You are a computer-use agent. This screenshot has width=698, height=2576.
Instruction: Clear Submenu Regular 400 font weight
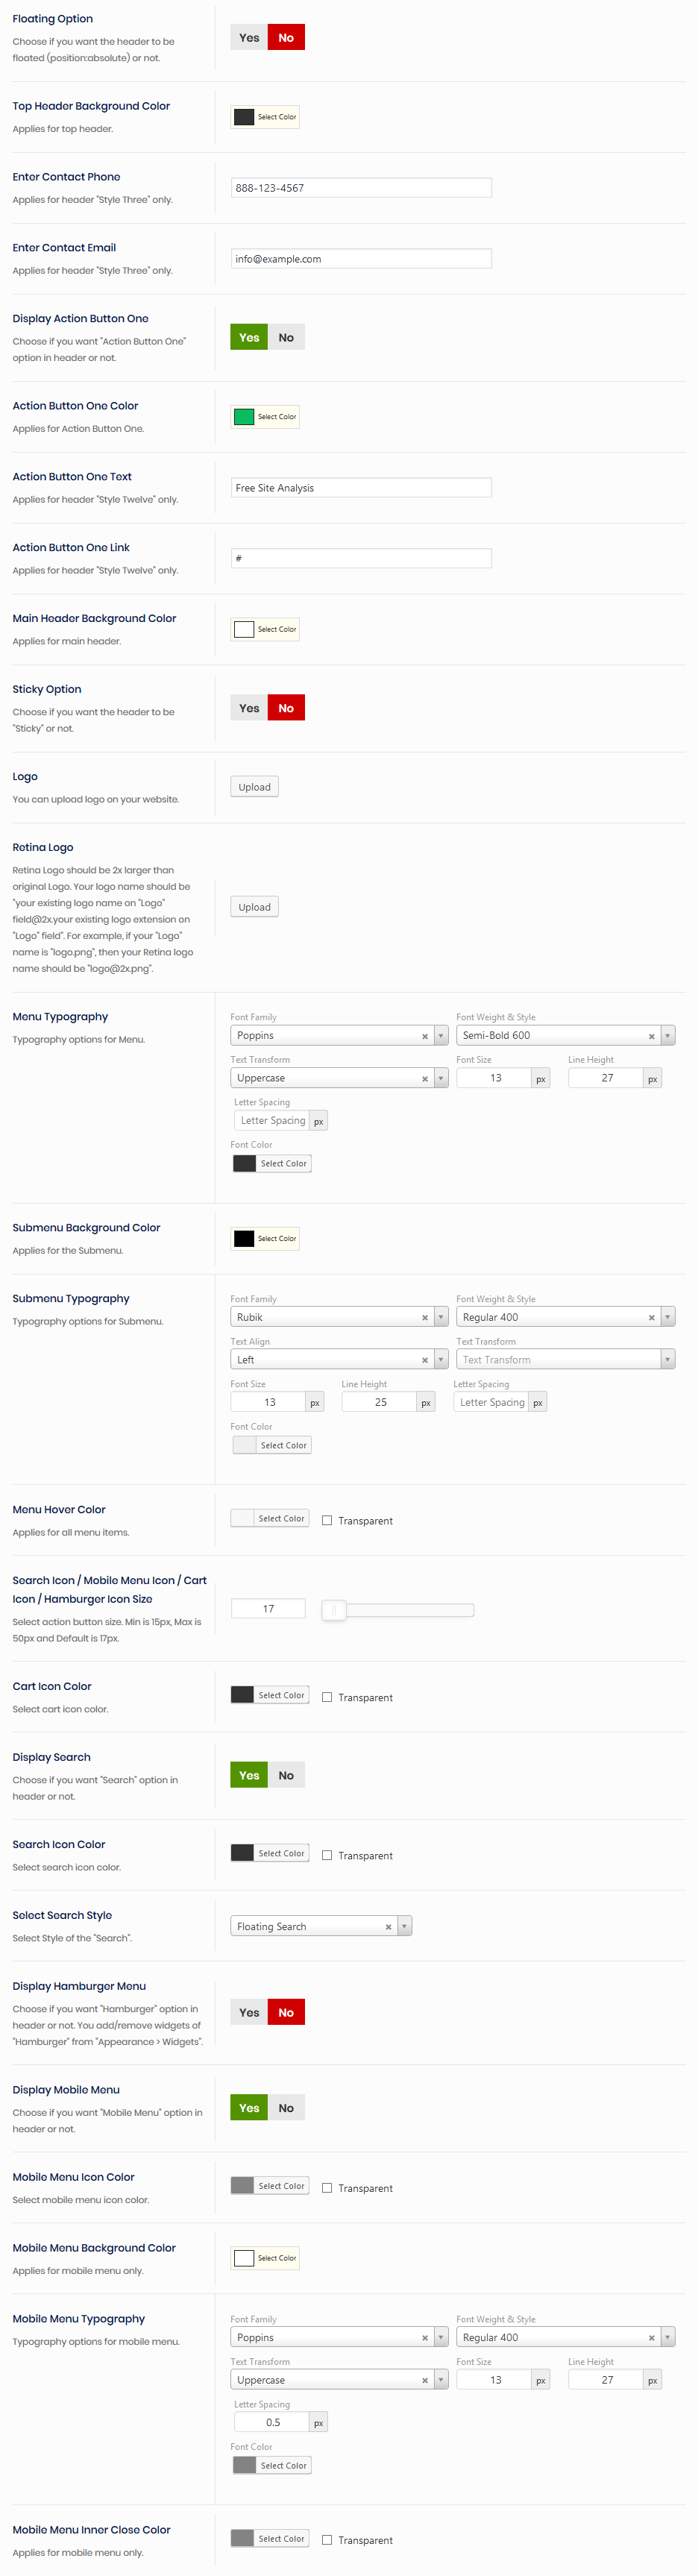tap(651, 1318)
